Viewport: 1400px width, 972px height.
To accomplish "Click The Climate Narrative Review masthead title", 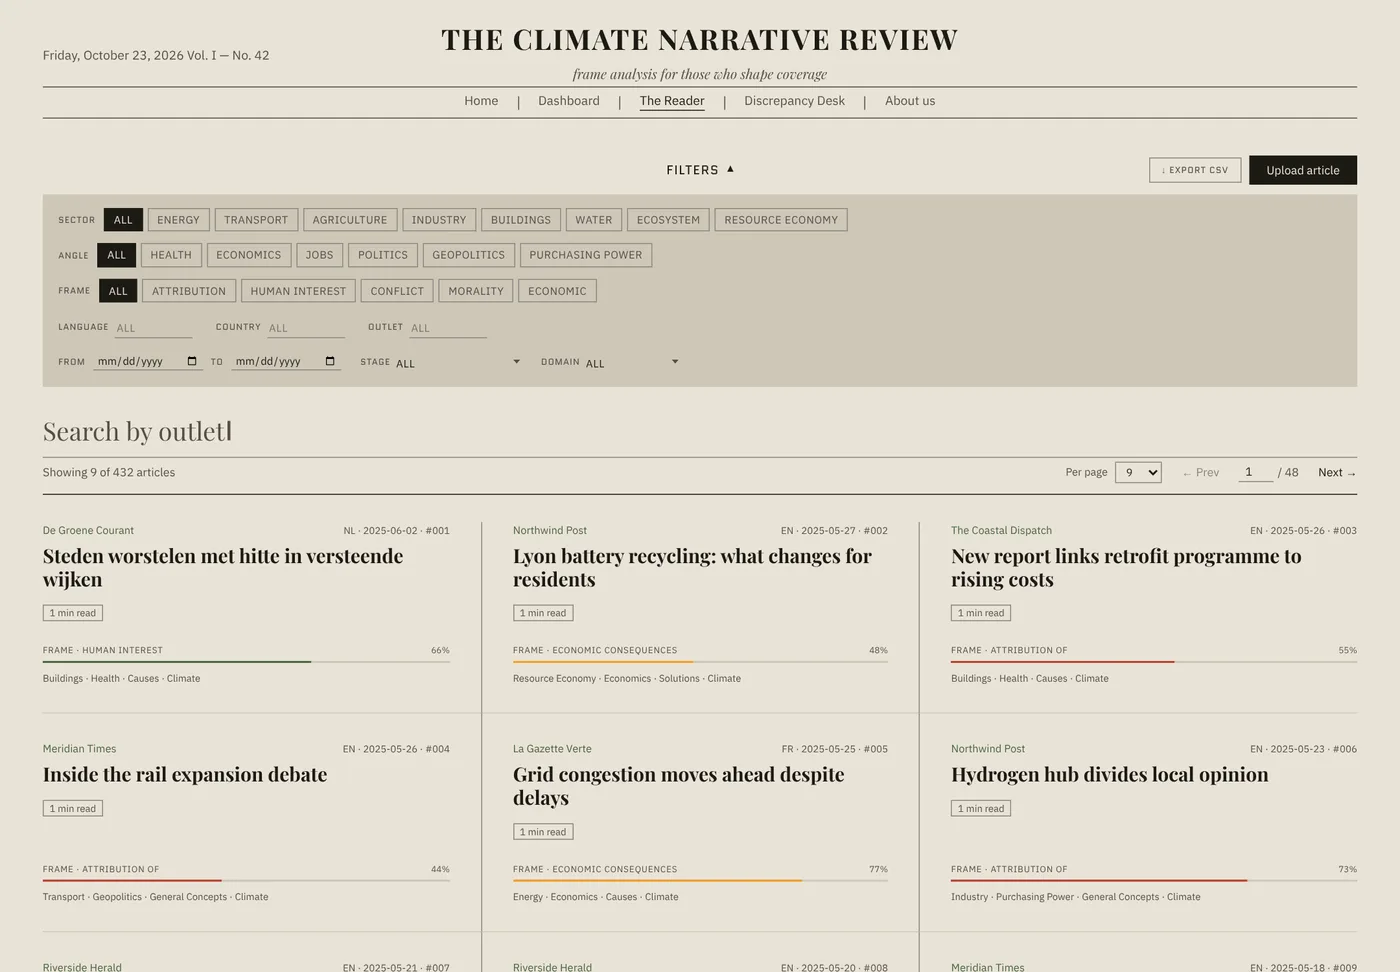I will [700, 40].
